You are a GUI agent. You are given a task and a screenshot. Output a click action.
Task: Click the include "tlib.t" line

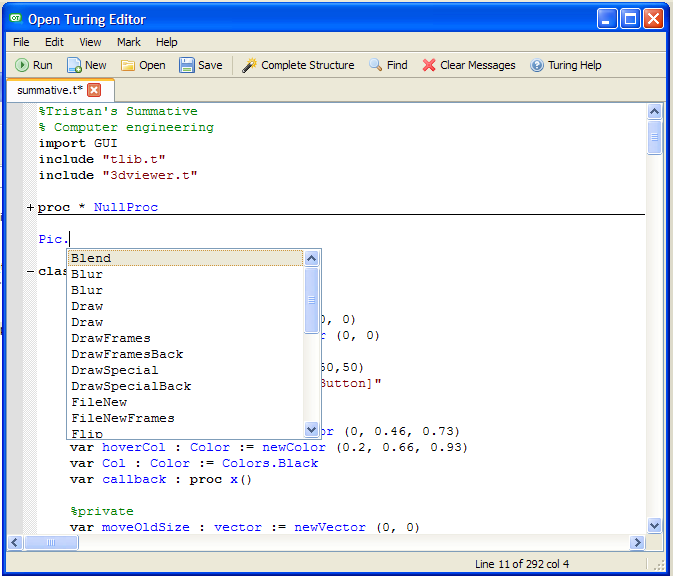(102, 159)
